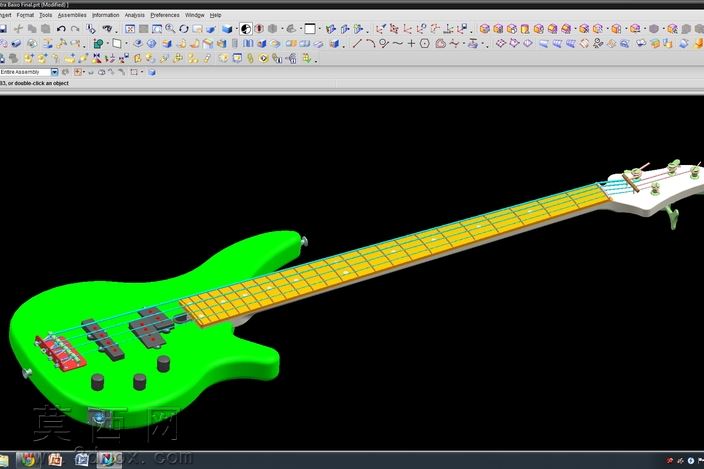Screen dimensions: 704x469
Task: Select the Spline wave tool
Action: tap(398, 44)
